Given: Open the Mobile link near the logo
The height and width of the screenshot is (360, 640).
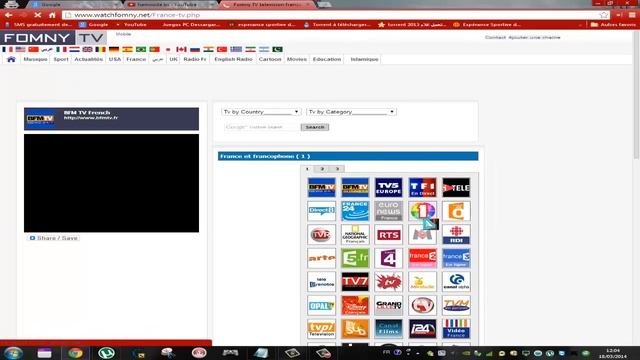Looking at the screenshot, I should 123,34.
